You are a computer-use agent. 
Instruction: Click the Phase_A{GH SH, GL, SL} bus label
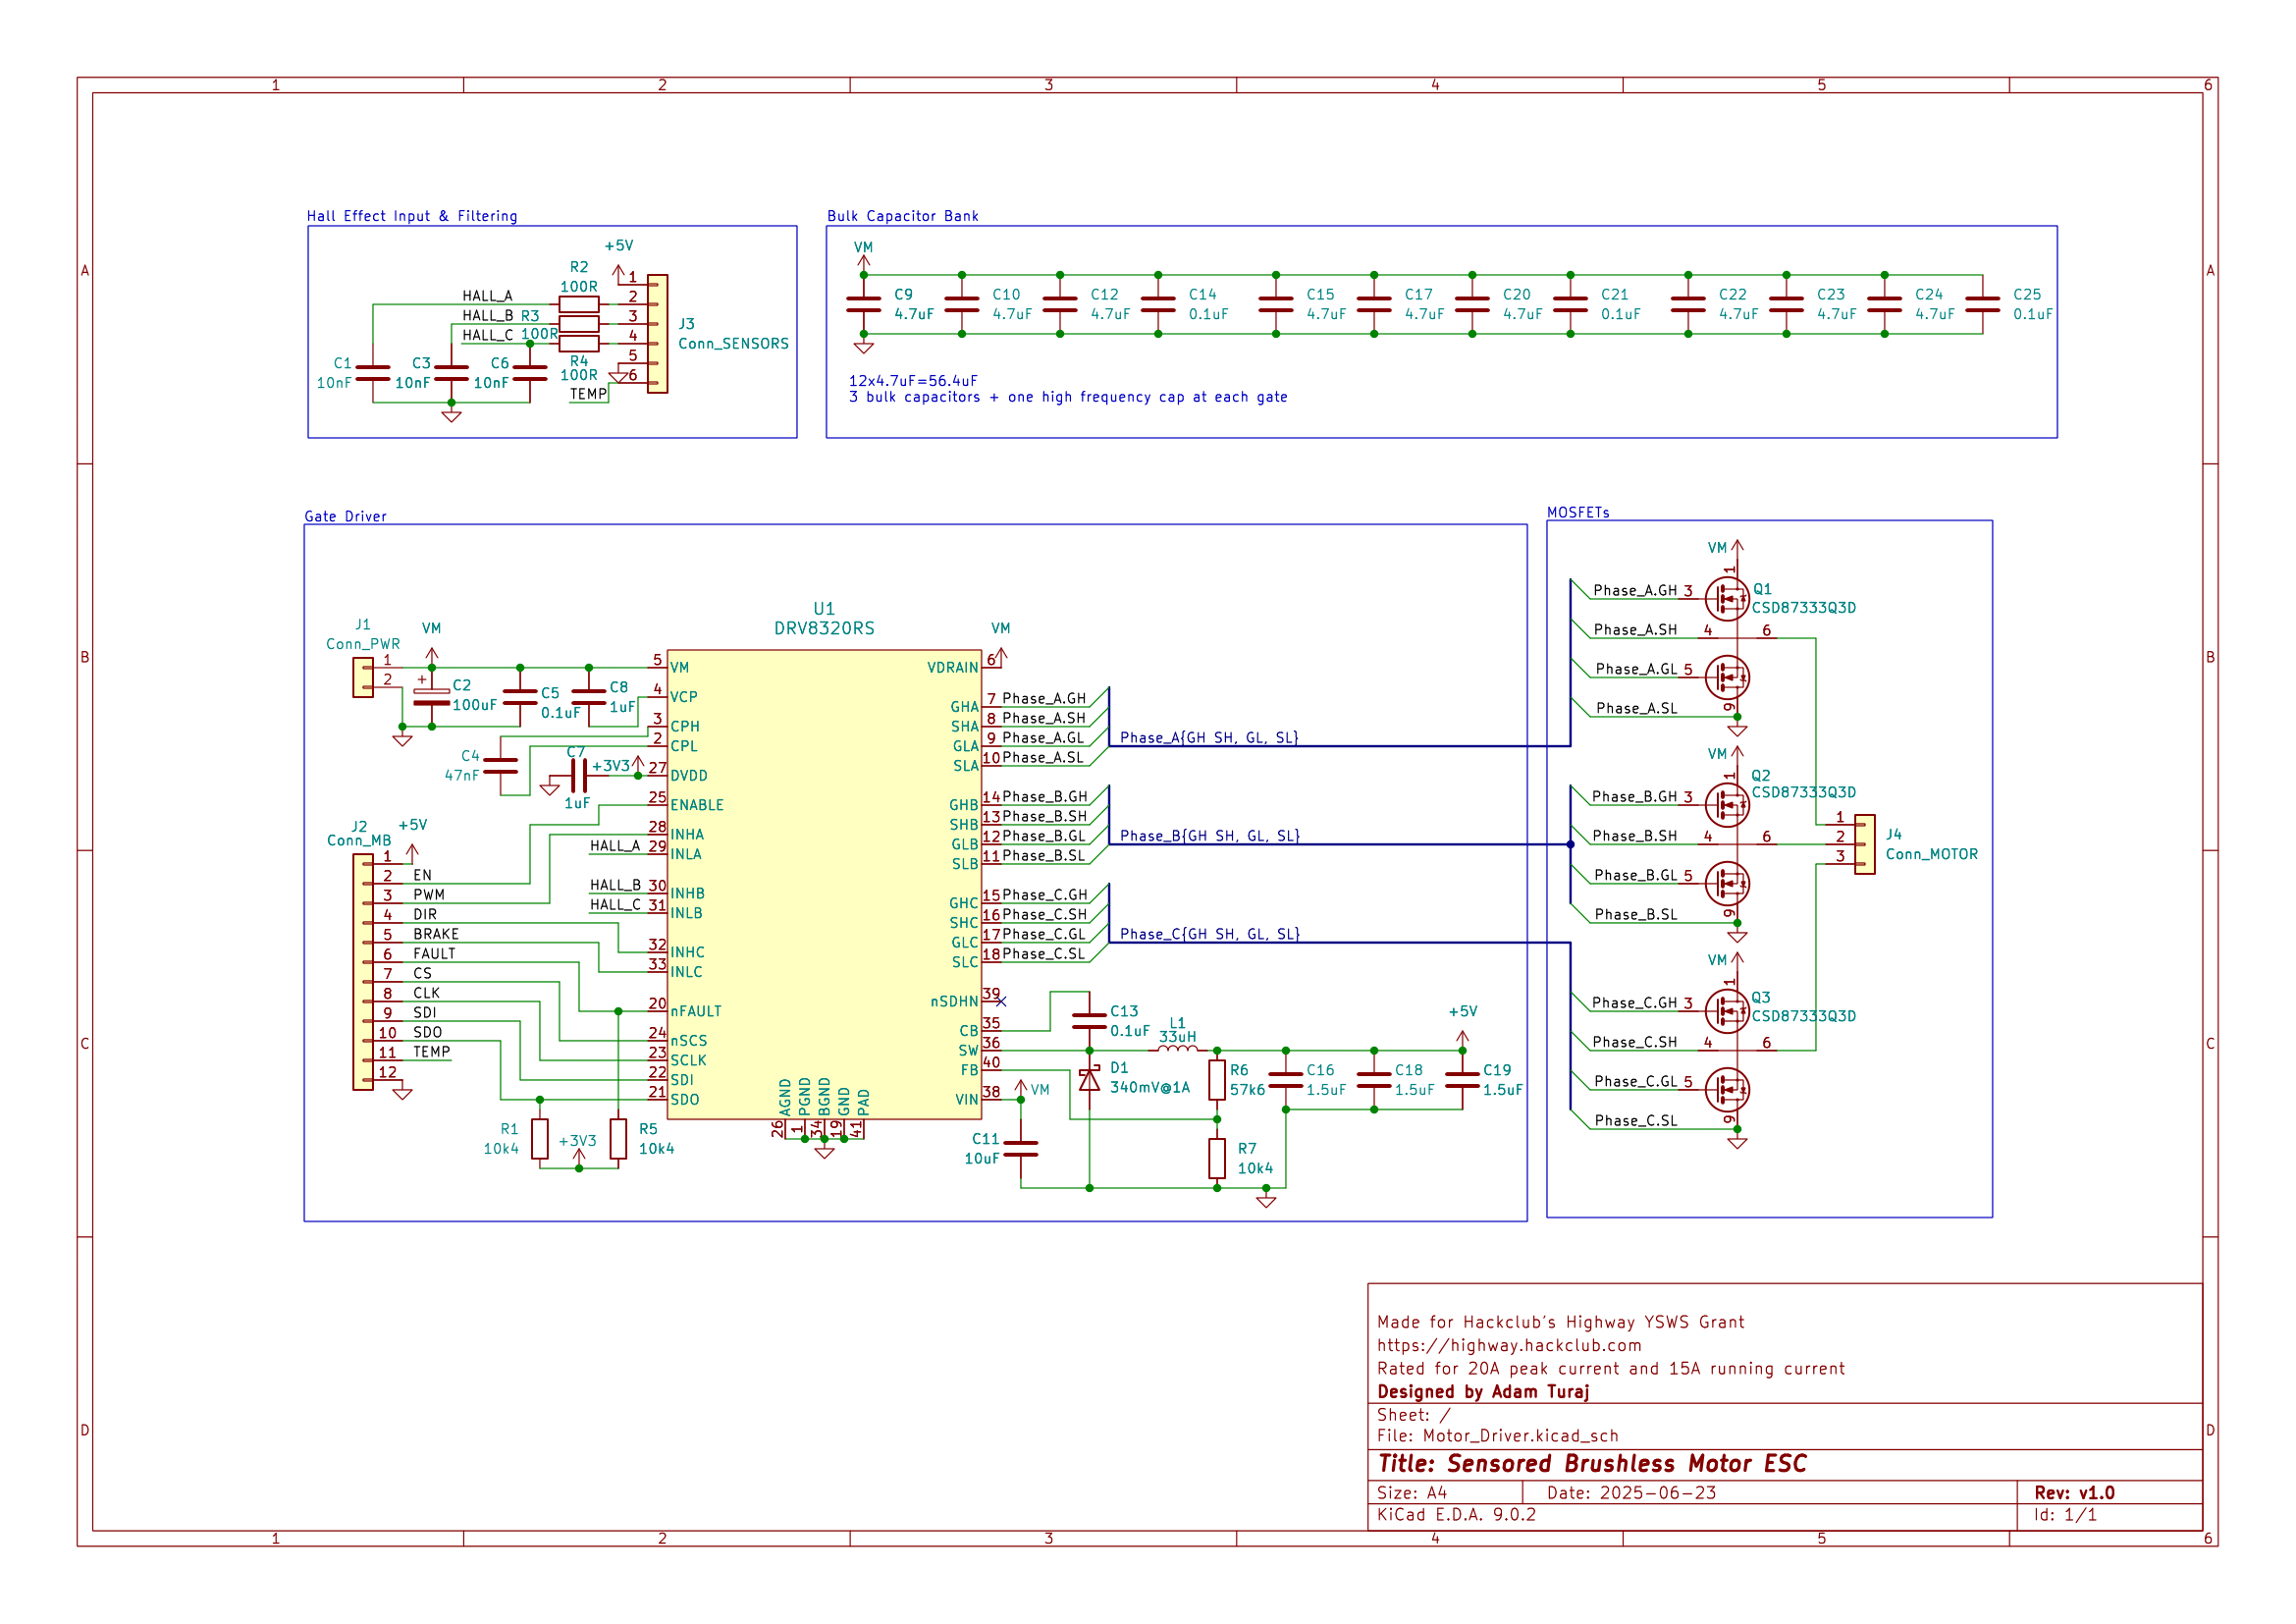1209,738
